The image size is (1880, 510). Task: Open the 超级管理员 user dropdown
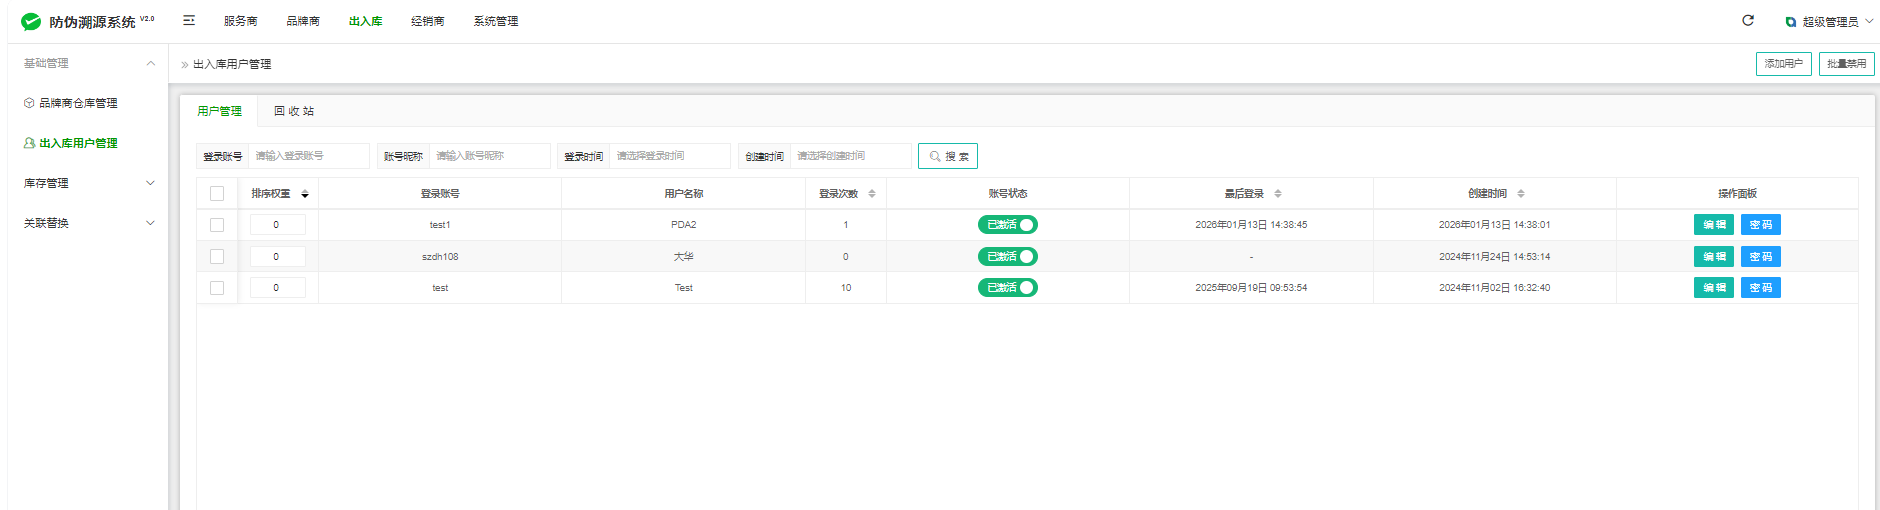click(x=1830, y=22)
